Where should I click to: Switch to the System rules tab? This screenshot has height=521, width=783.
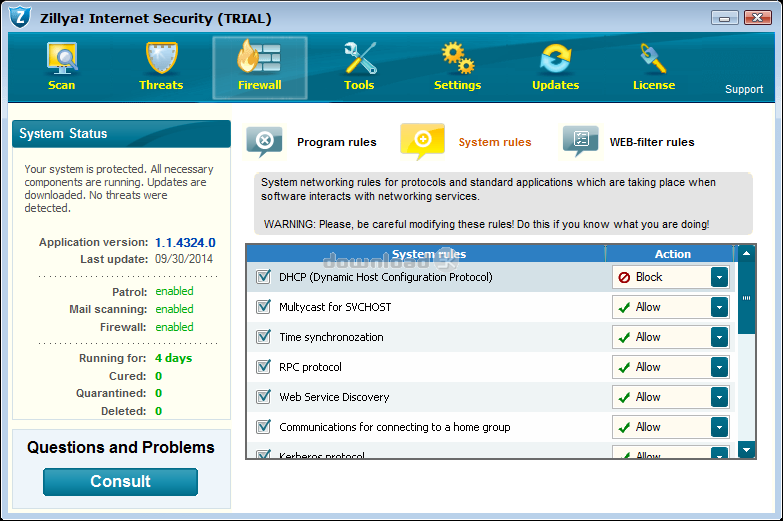pyautogui.click(x=495, y=142)
